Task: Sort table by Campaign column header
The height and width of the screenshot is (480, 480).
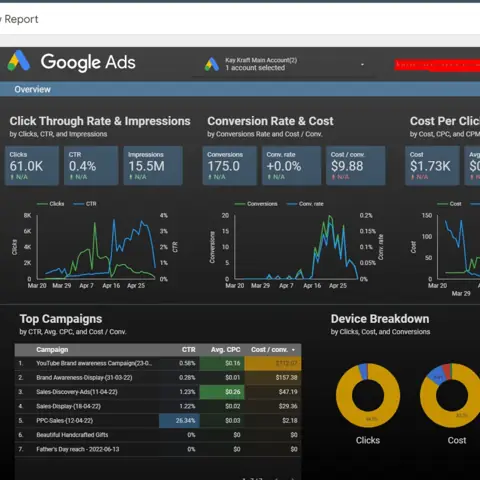Action: 52,350
